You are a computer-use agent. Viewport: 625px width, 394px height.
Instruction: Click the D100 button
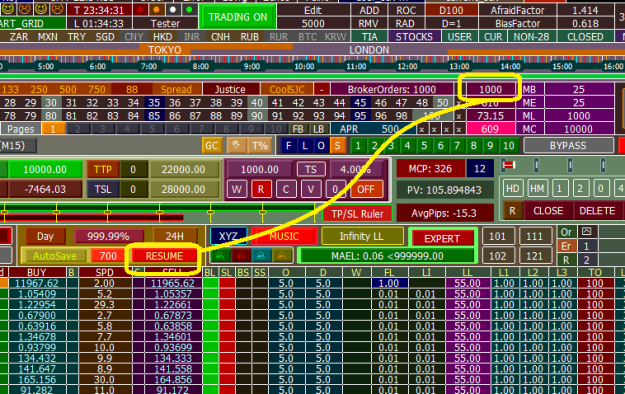click(x=451, y=10)
